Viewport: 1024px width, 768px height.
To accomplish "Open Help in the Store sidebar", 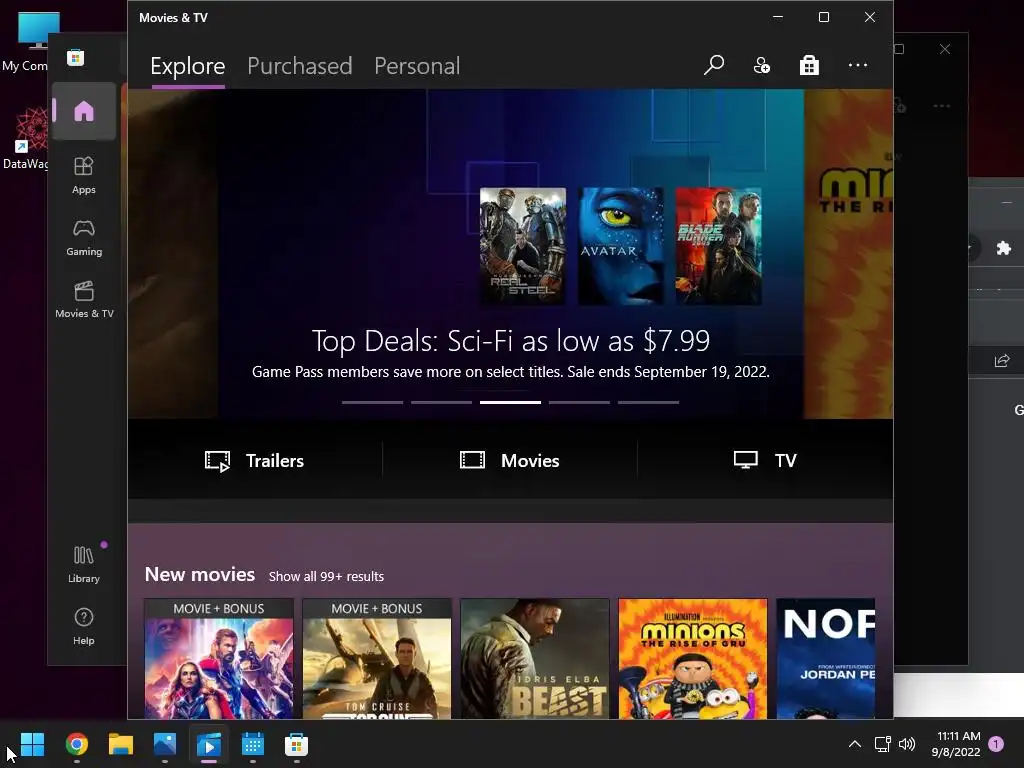I will coord(84,626).
